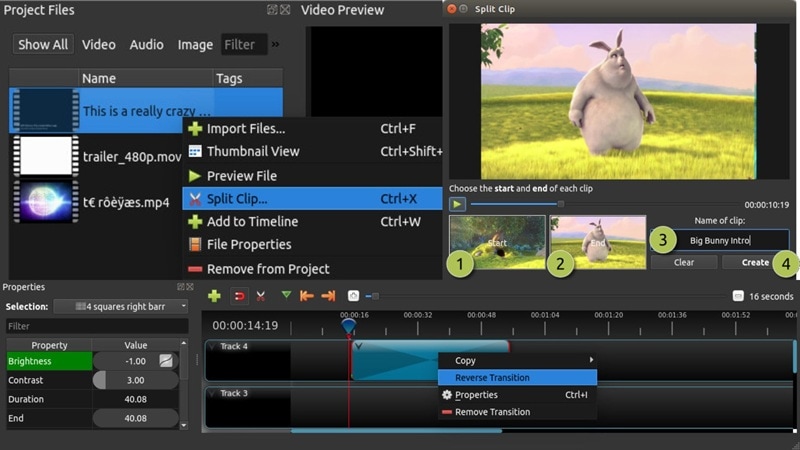
Task: Click the Import Files green plus icon
Action: [x=195, y=129]
